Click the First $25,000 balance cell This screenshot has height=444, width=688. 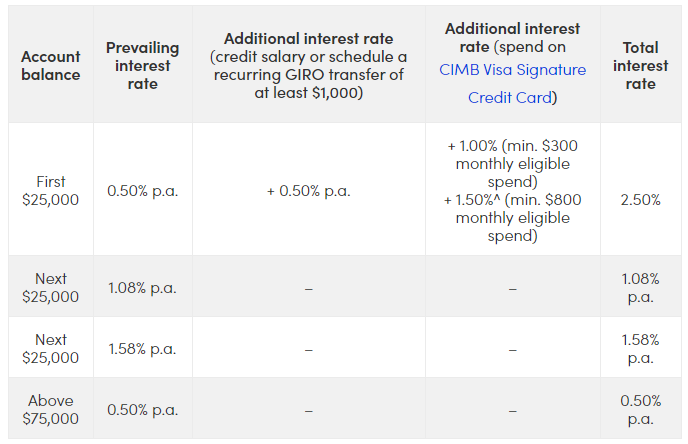(x=51, y=190)
